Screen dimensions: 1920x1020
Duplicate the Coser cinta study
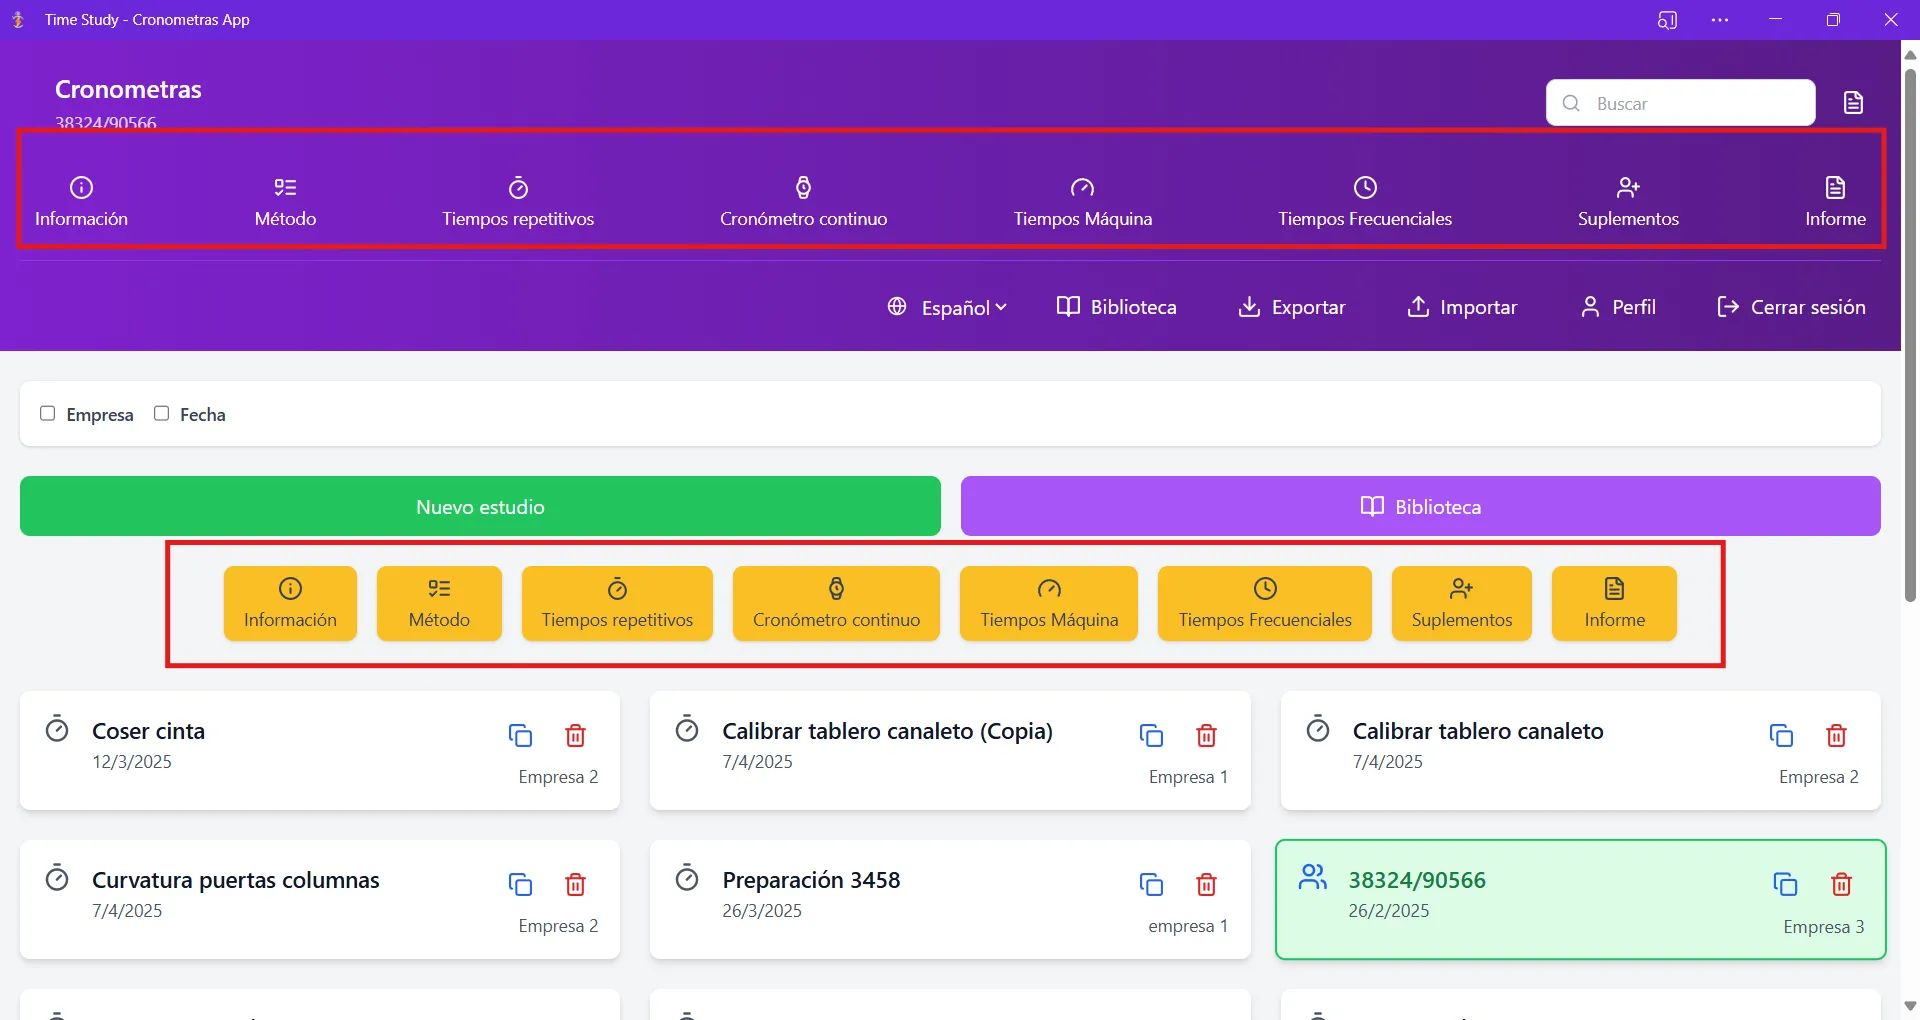520,736
